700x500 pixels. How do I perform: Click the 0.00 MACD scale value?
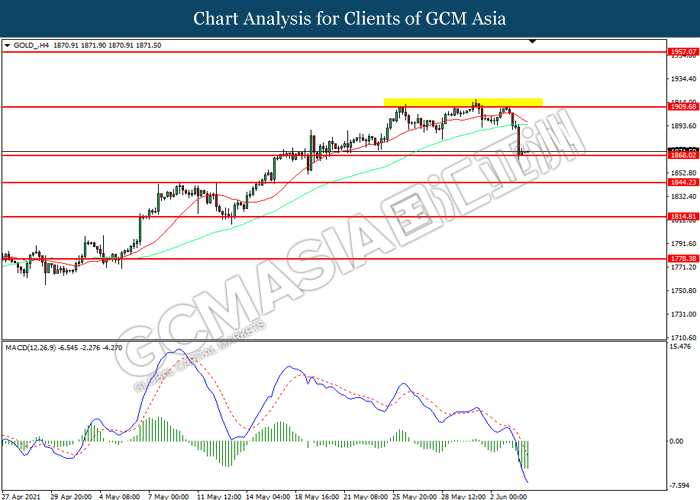(677, 442)
